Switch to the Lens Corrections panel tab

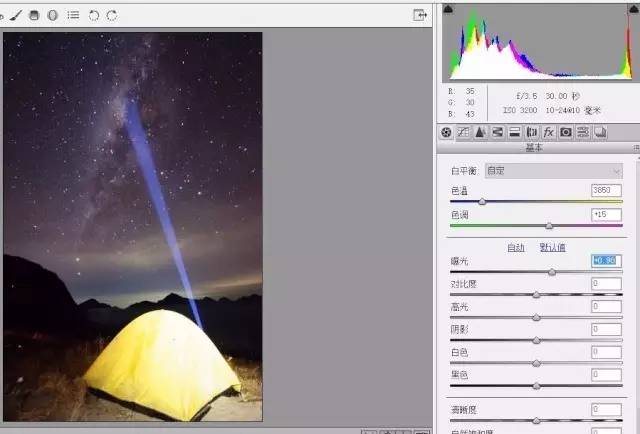(532, 132)
